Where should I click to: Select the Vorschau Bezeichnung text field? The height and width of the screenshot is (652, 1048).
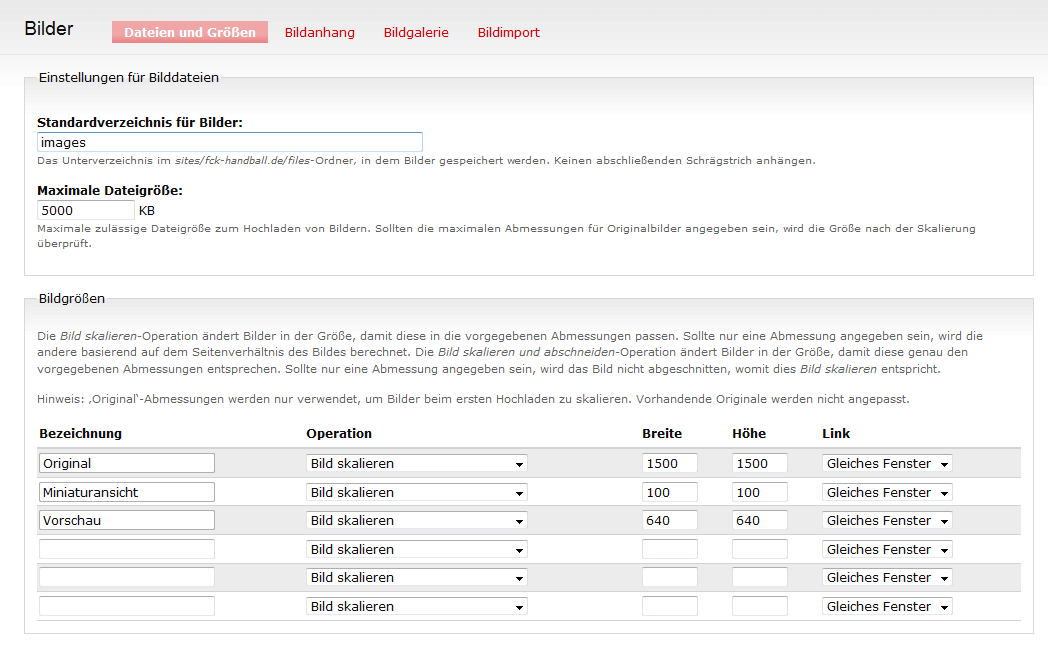(x=127, y=520)
